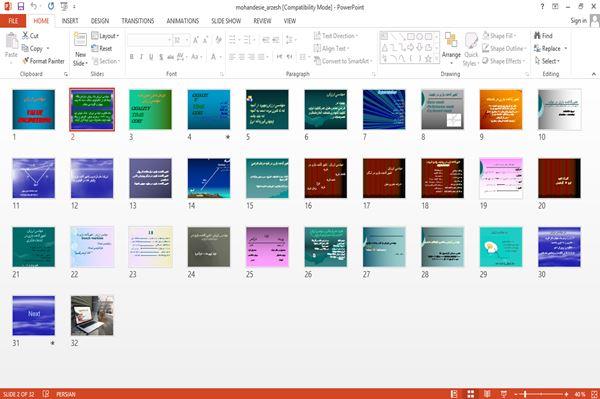Open the Arrange tool in Drawing group
The width and height of the screenshot is (600, 399).
coord(451,47)
